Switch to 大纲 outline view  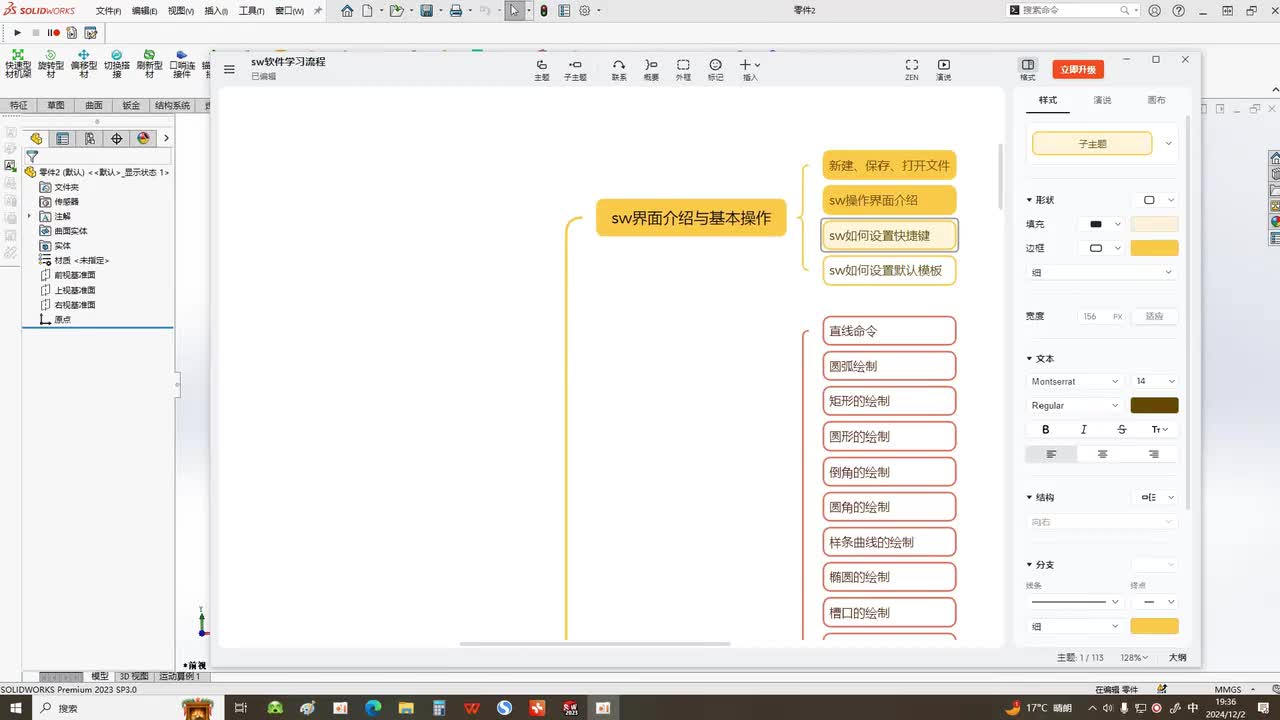(x=1177, y=658)
